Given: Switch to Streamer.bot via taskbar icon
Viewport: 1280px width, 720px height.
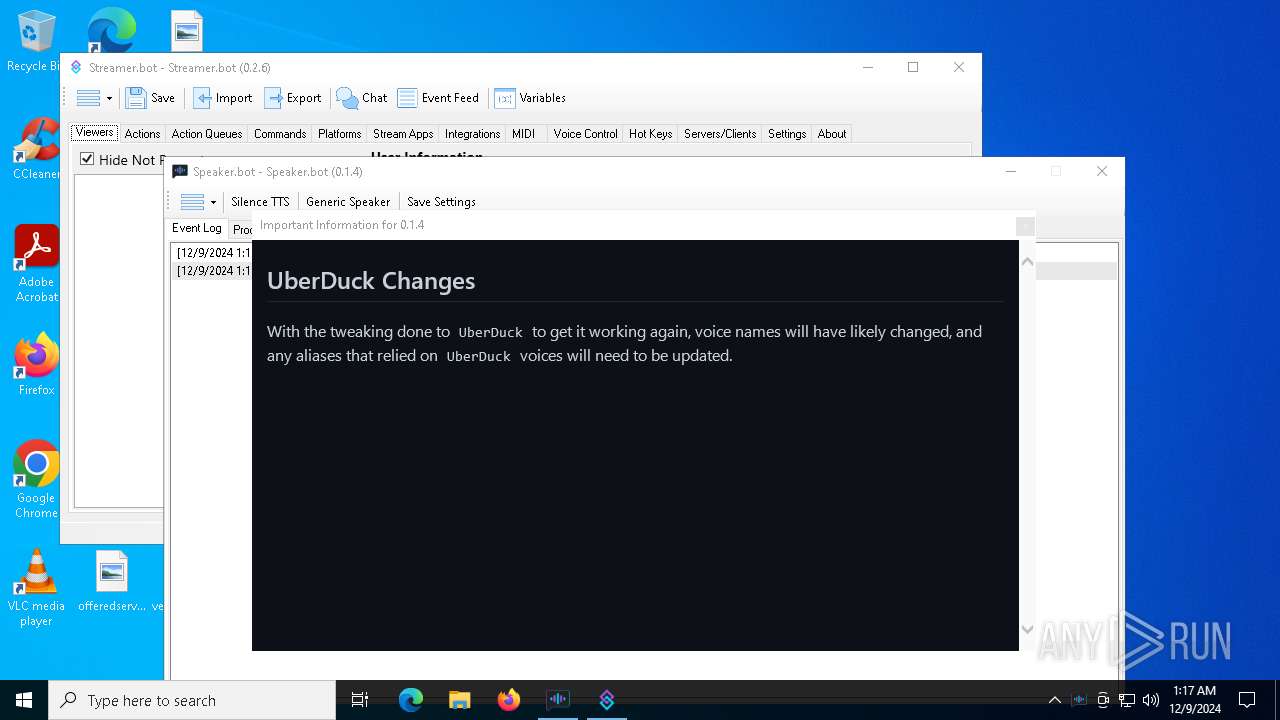Looking at the screenshot, I should coord(606,700).
